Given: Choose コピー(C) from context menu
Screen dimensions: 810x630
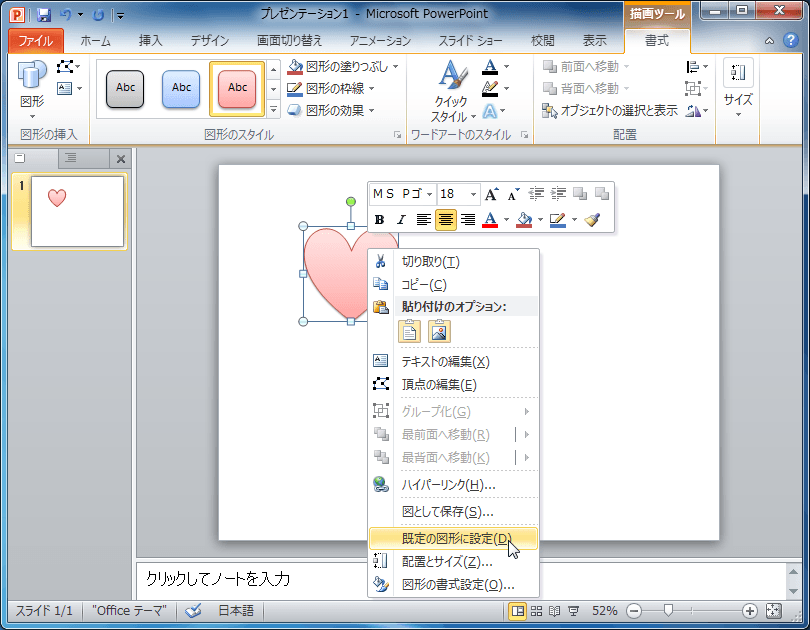Looking at the screenshot, I should pos(454,285).
